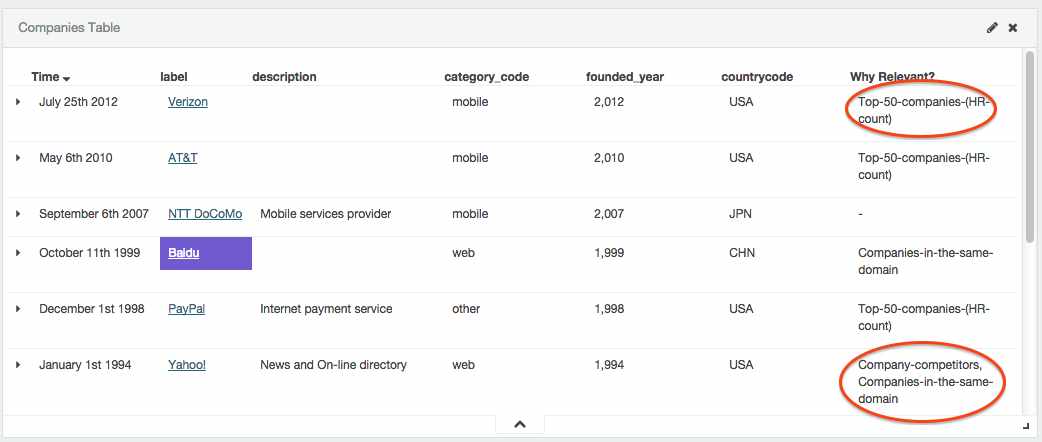Sort by the category_code column header
This screenshot has height=442, width=1042.
tap(486, 76)
